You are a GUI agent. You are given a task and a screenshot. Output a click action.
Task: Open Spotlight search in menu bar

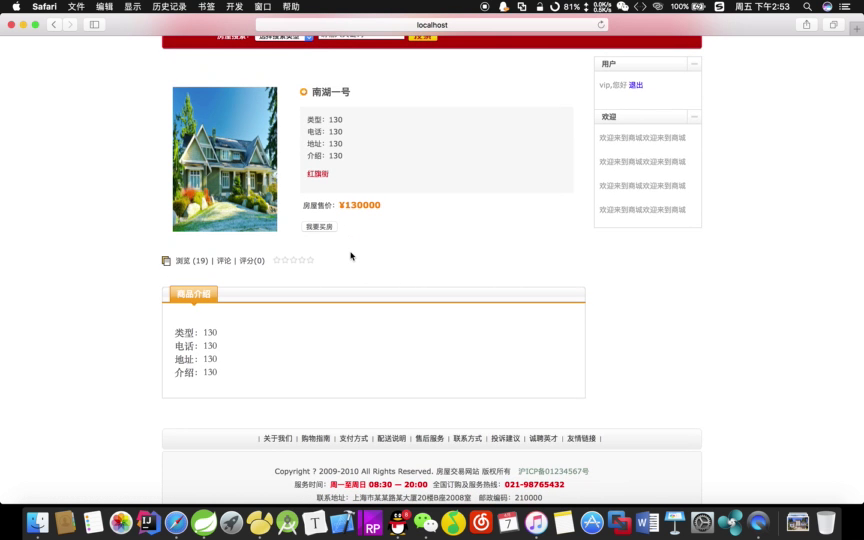tap(807, 7)
